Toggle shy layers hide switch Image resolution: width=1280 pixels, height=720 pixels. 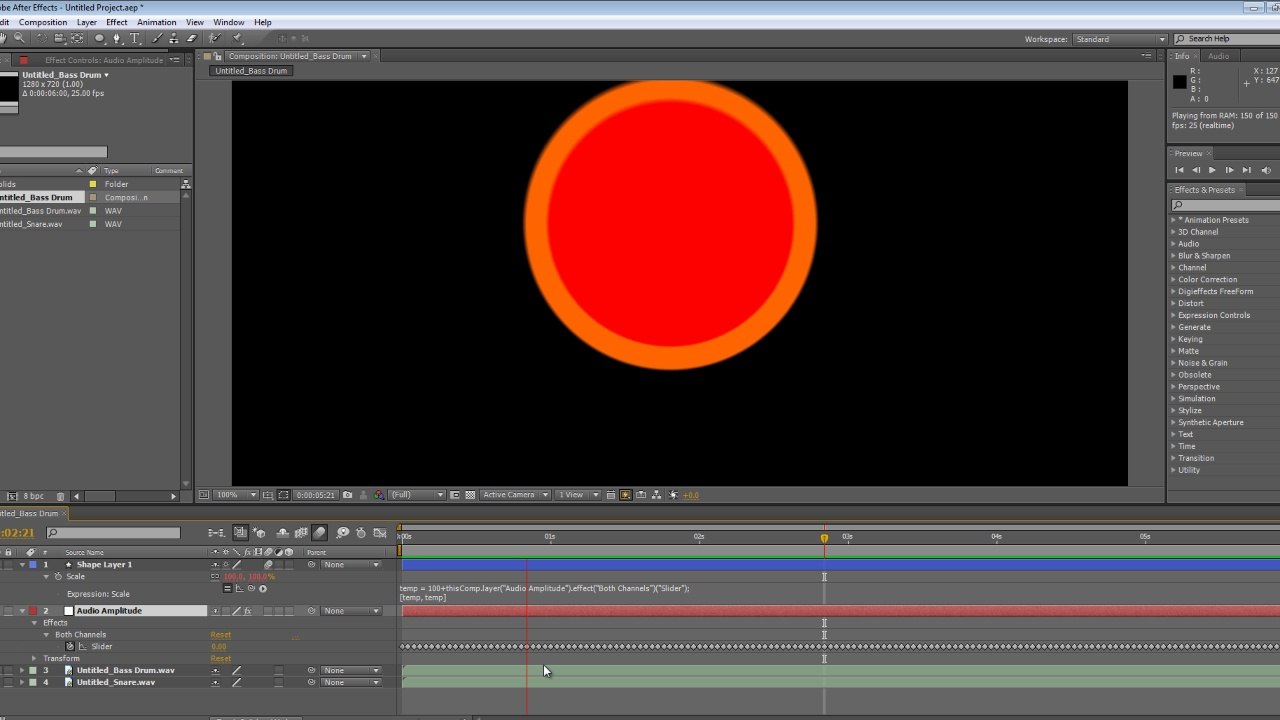283,533
